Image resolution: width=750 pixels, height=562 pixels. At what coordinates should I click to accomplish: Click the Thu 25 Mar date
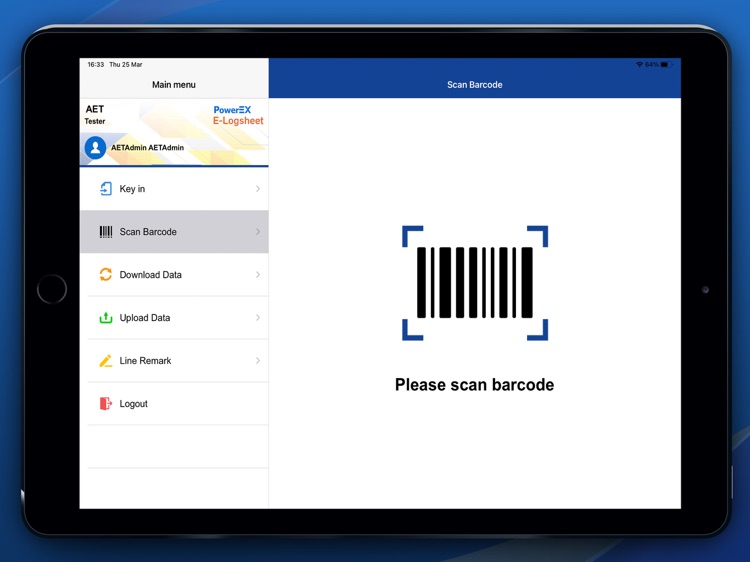[x=126, y=65]
